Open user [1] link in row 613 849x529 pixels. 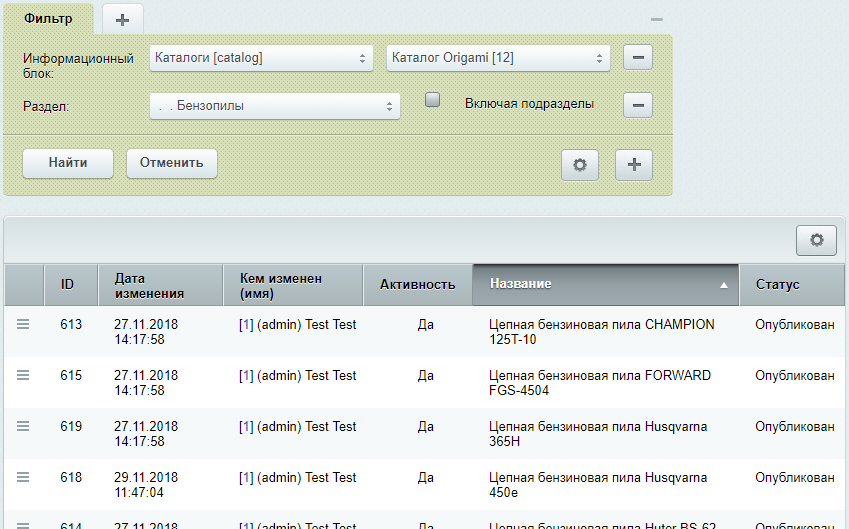coord(246,324)
